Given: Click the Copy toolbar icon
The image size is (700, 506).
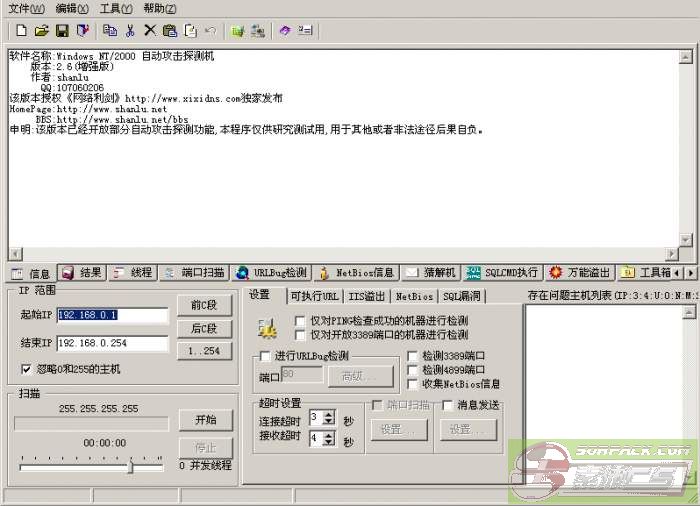Looking at the screenshot, I should coord(110,31).
